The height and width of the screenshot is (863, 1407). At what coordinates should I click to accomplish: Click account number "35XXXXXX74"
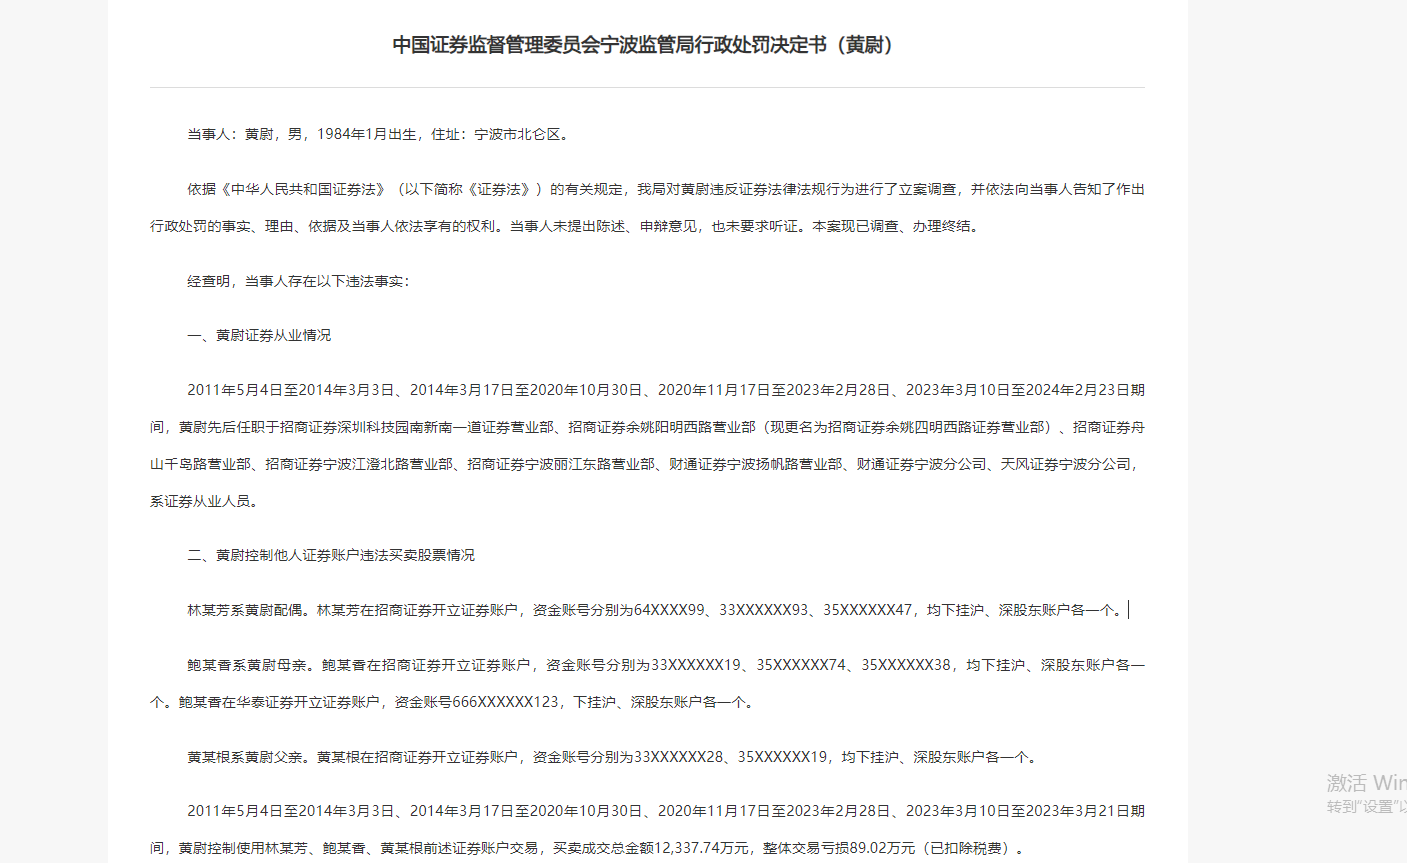802,665
